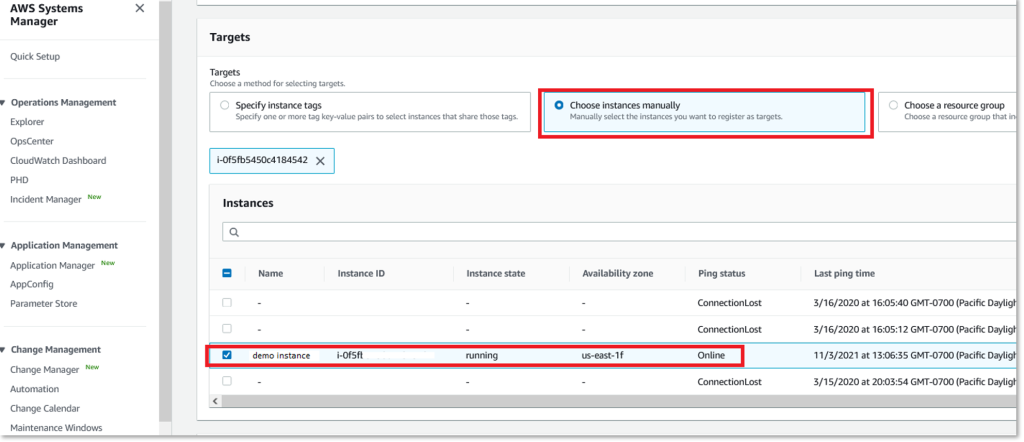
Task: Open CloudWatch Dashboard
Action: click(58, 161)
